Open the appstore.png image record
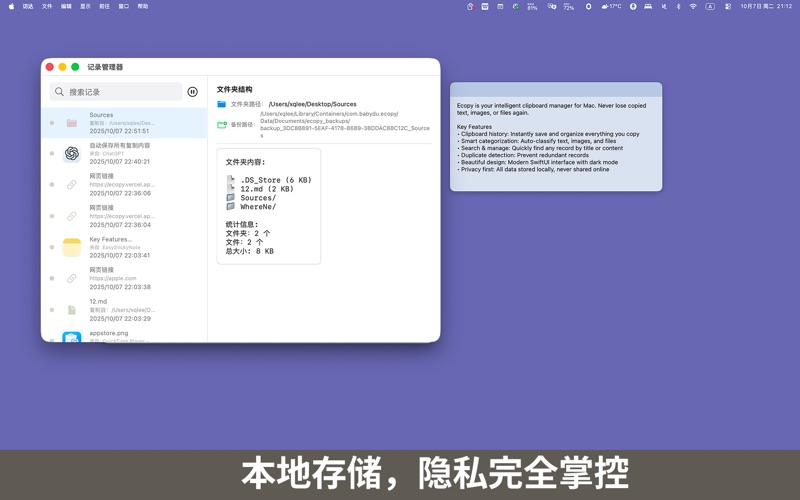This screenshot has height=500, width=800. 72,338
